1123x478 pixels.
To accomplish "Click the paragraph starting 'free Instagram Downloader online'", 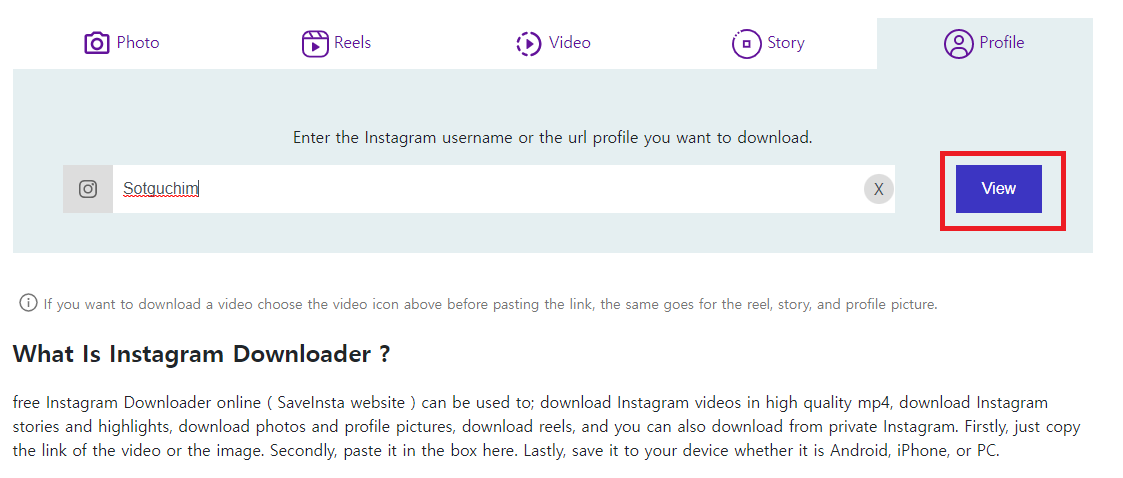I will (546, 427).
